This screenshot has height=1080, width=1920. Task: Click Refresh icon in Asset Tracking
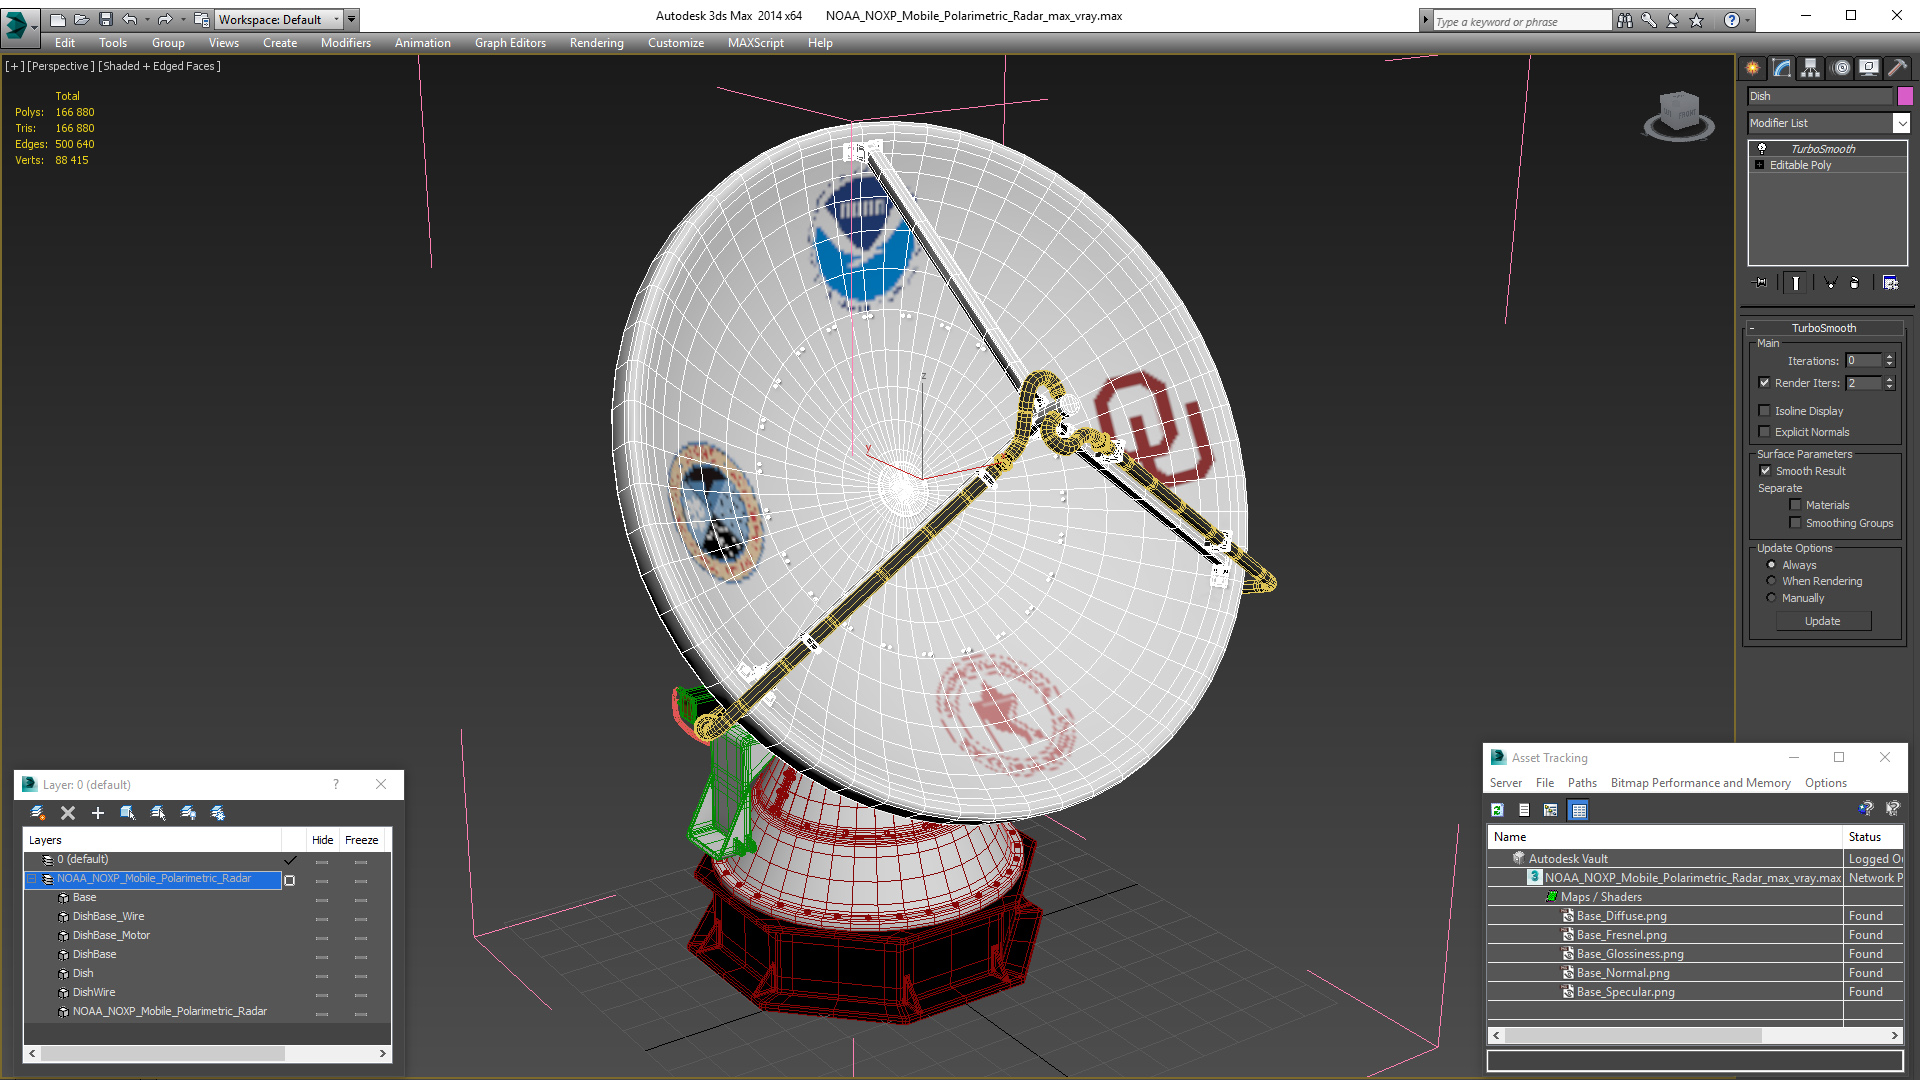tap(1497, 810)
